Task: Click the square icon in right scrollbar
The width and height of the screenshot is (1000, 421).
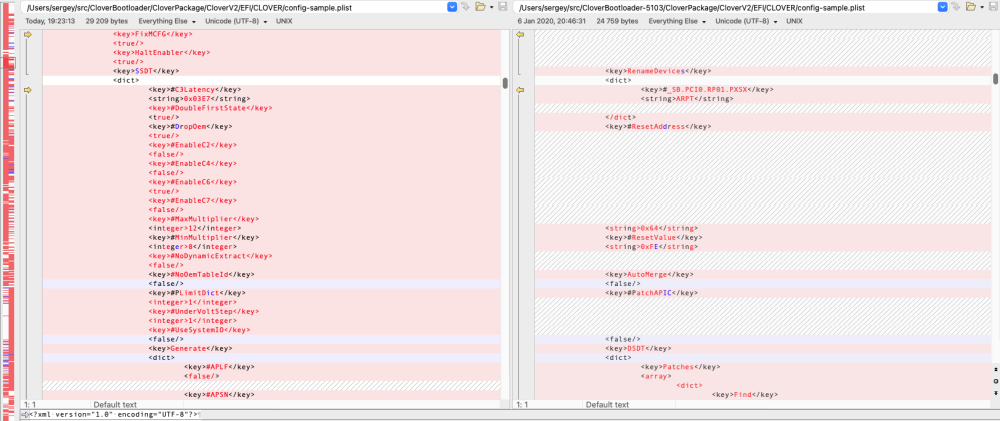Action: pos(996,381)
